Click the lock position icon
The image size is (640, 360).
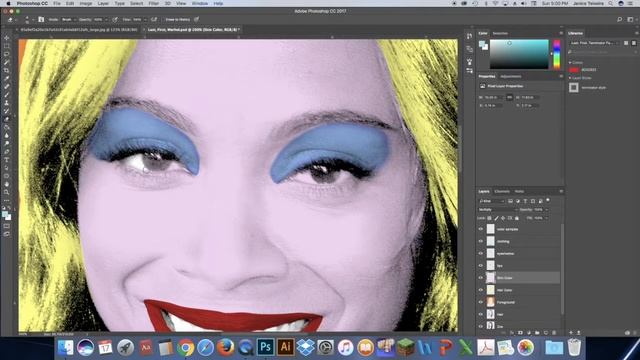[x=503, y=218]
